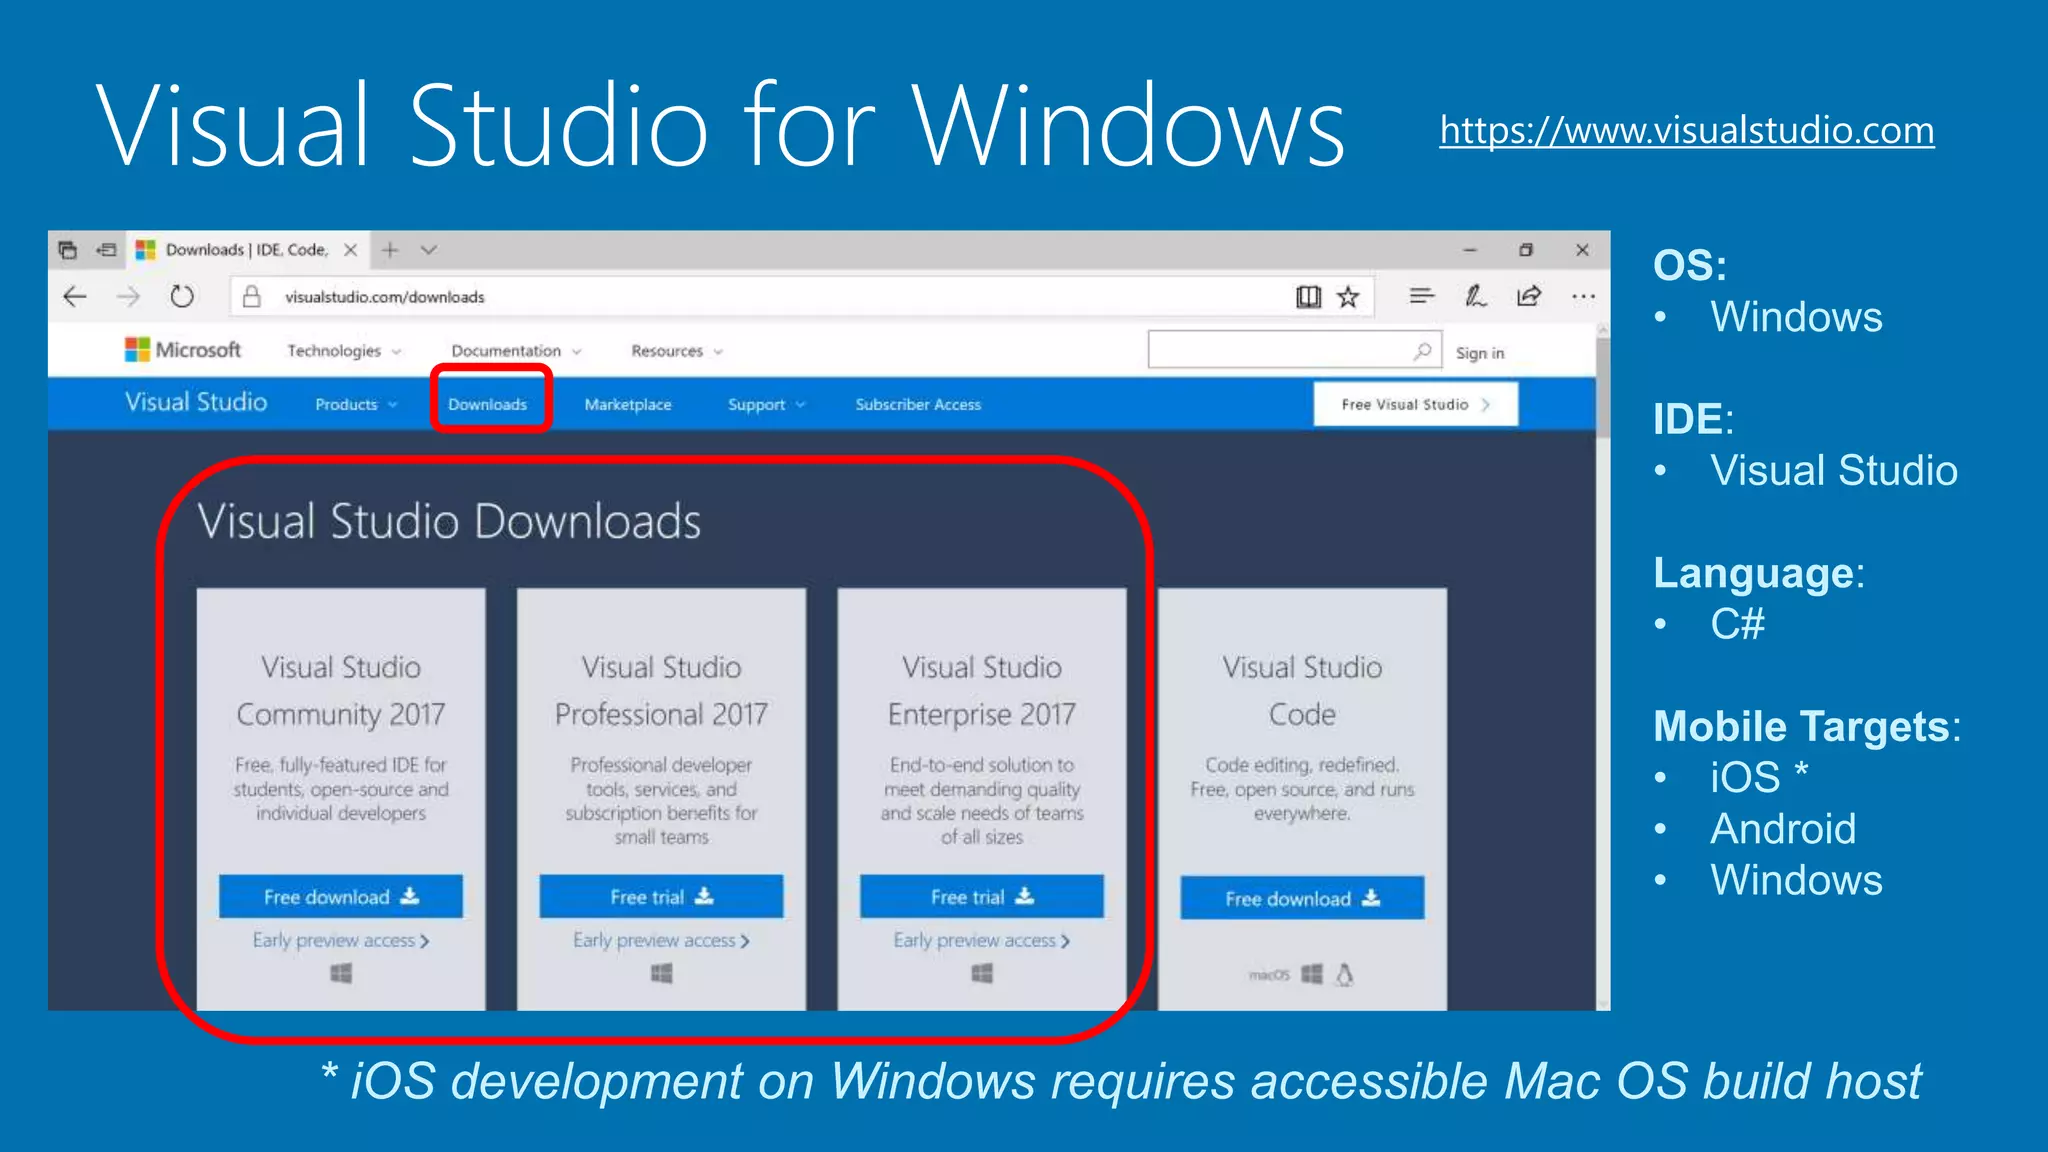Click Free trial for Professional 2017
This screenshot has width=2048, height=1152.
point(661,897)
